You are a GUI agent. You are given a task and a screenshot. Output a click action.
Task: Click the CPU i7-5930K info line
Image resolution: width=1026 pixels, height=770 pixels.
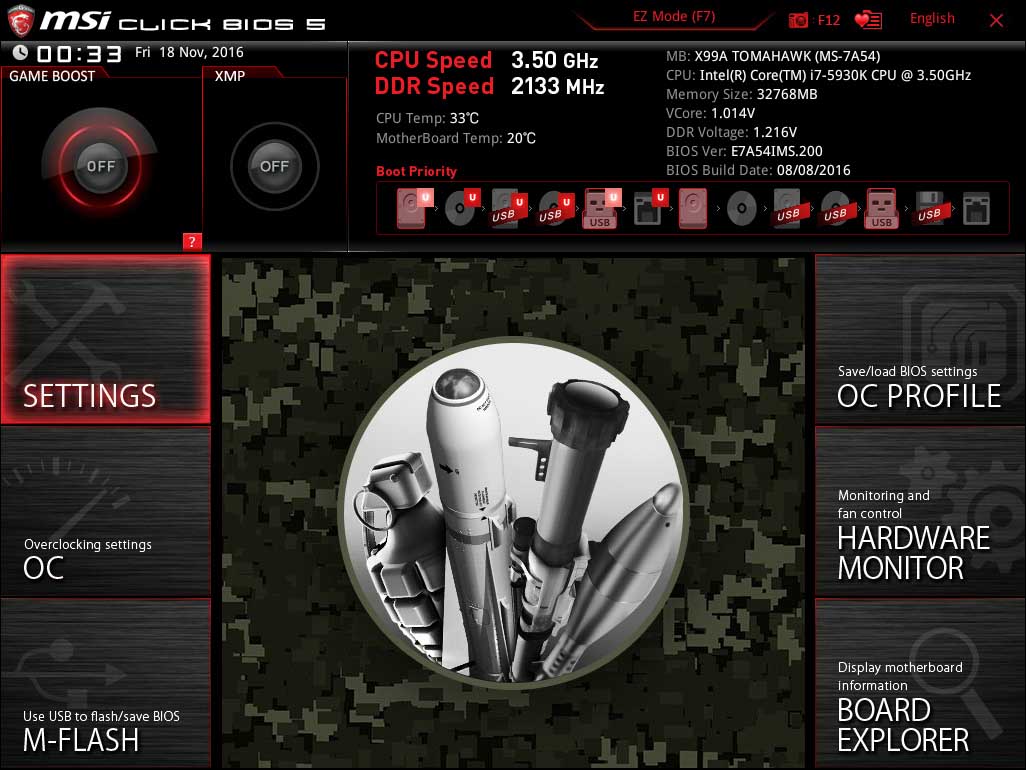point(818,75)
